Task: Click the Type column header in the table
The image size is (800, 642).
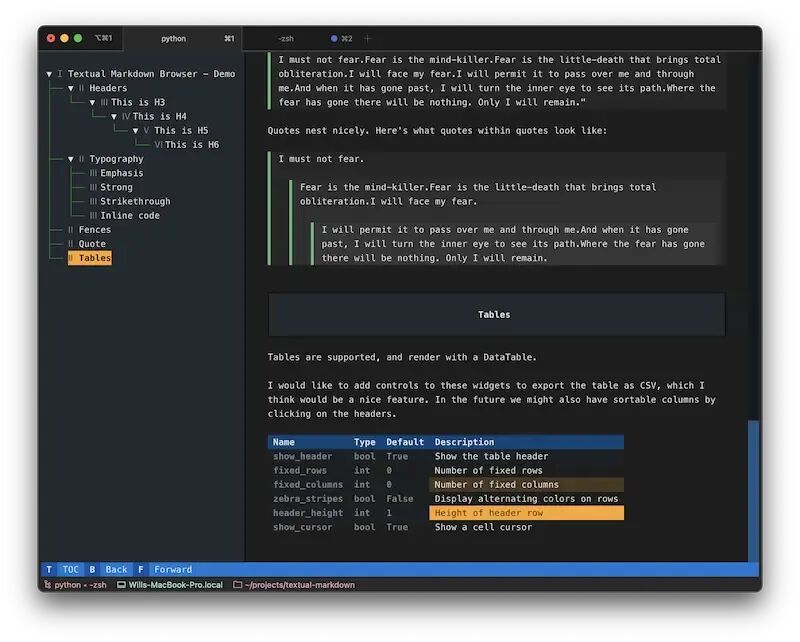Action: click(x=364, y=442)
